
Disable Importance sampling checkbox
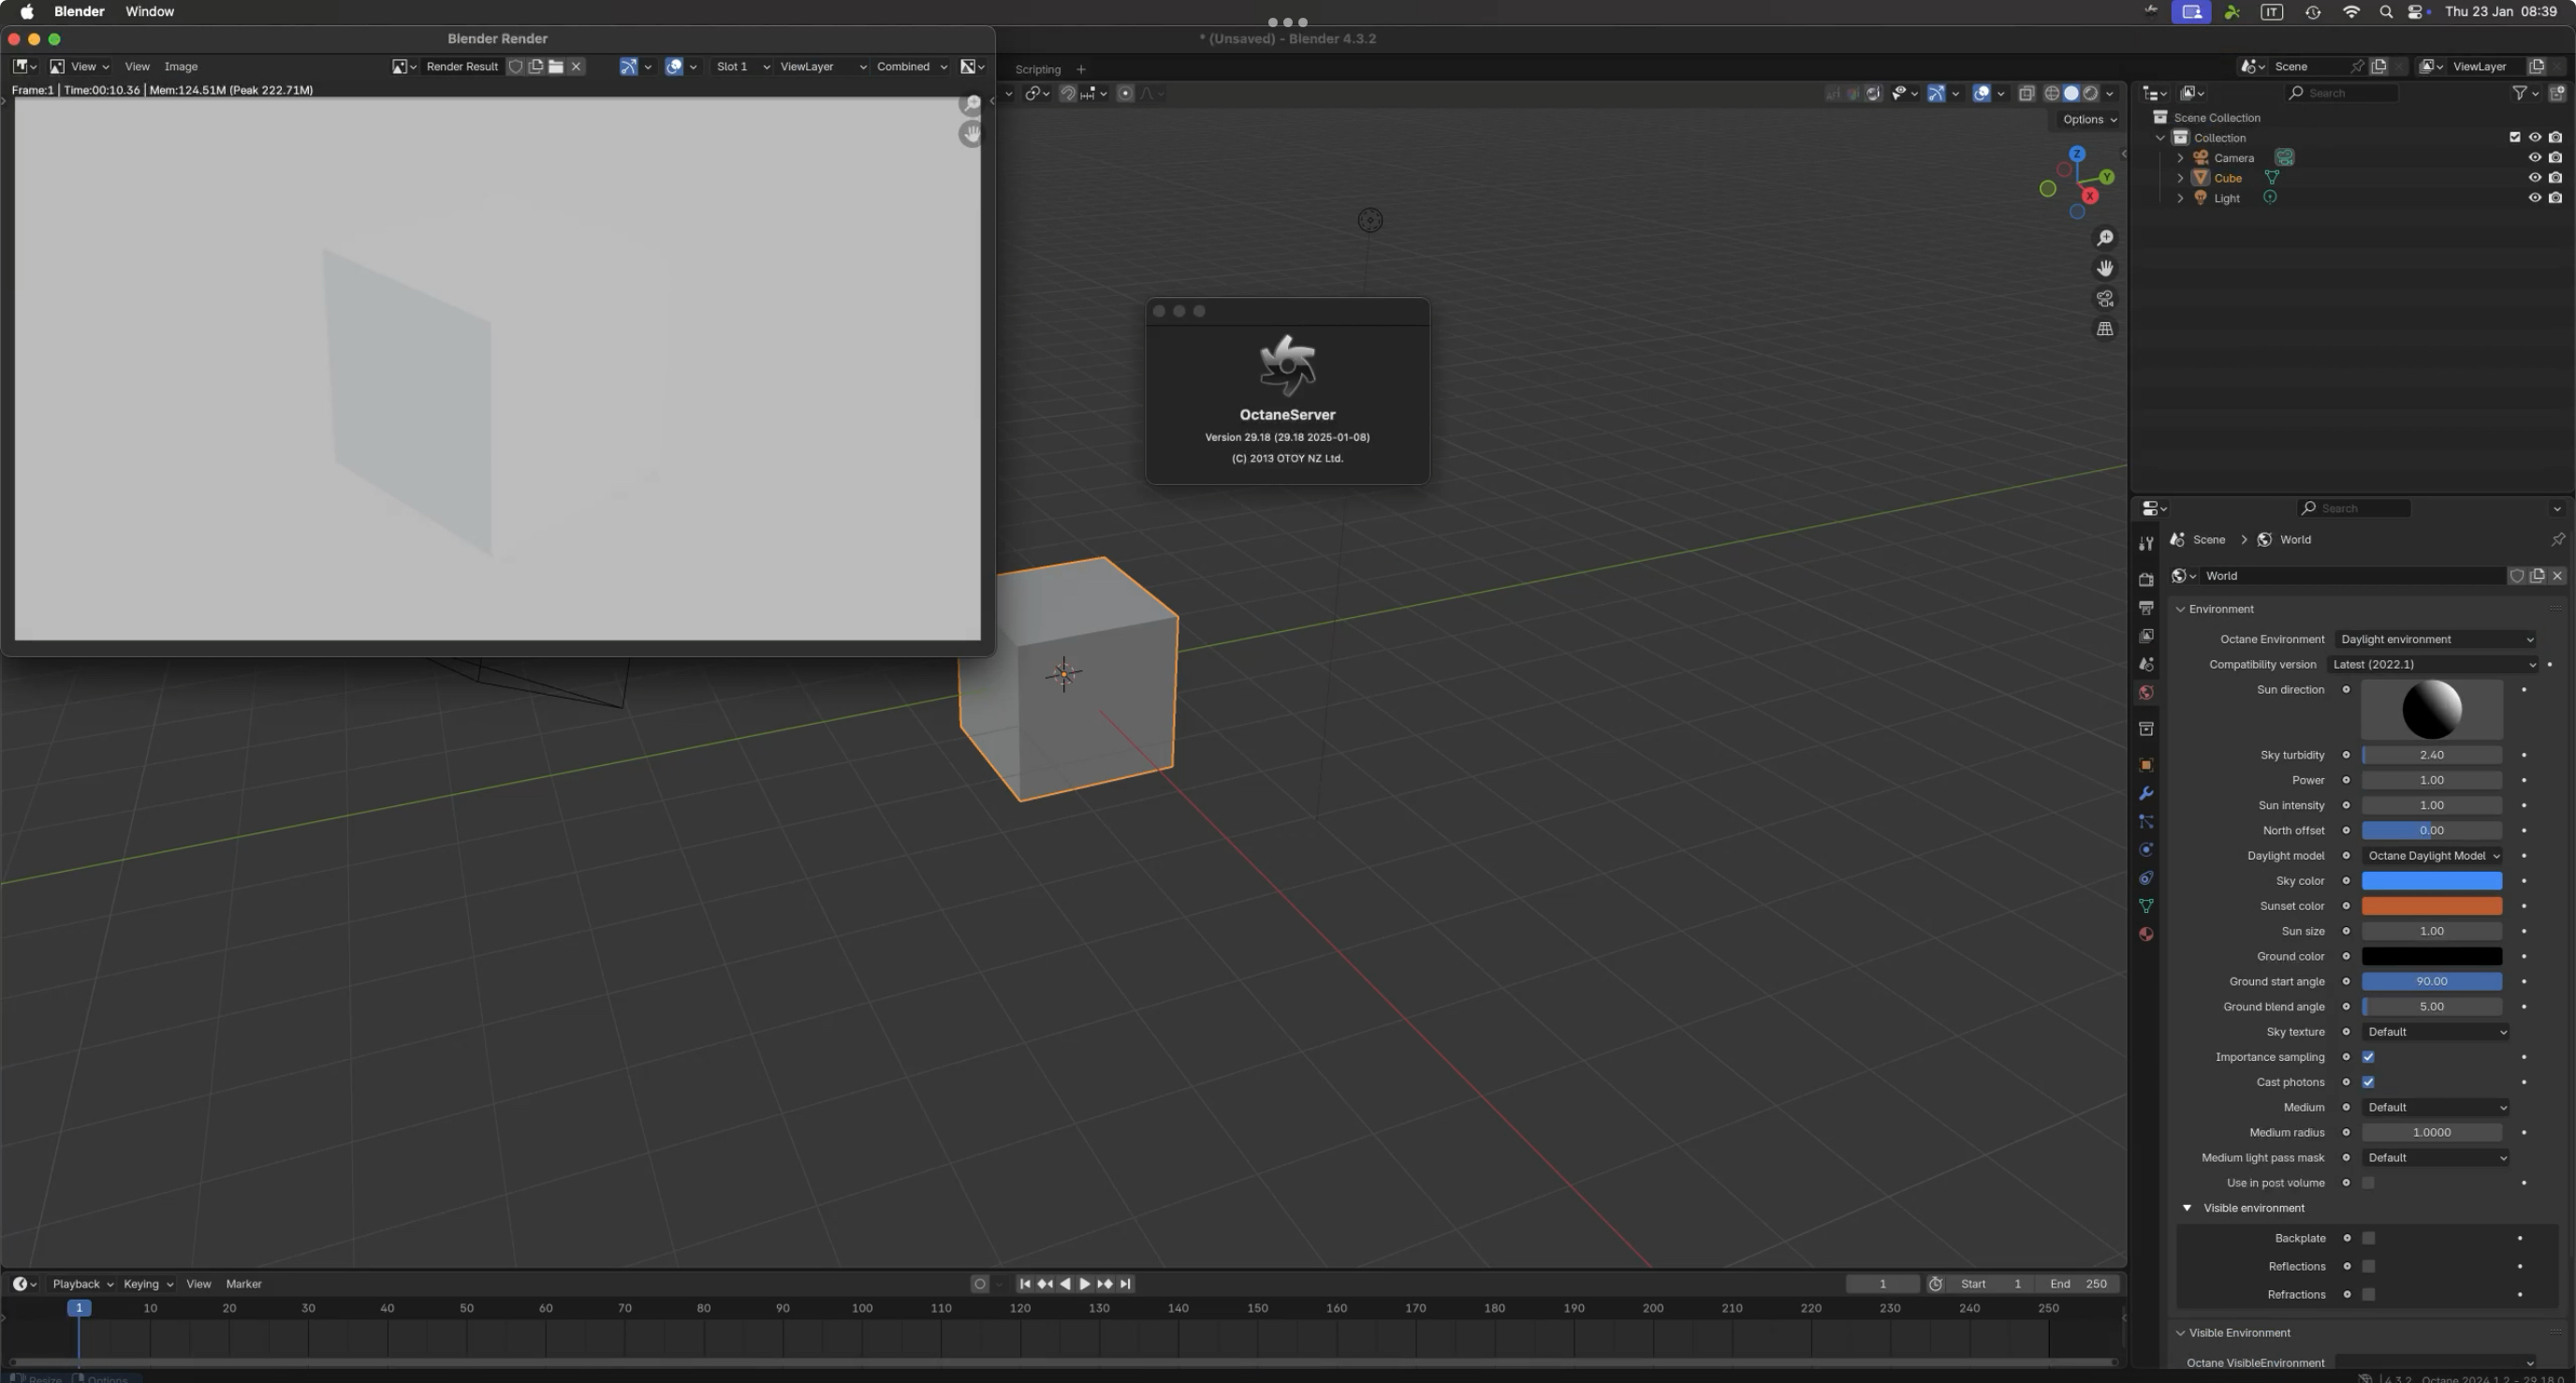coord(2368,1057)
